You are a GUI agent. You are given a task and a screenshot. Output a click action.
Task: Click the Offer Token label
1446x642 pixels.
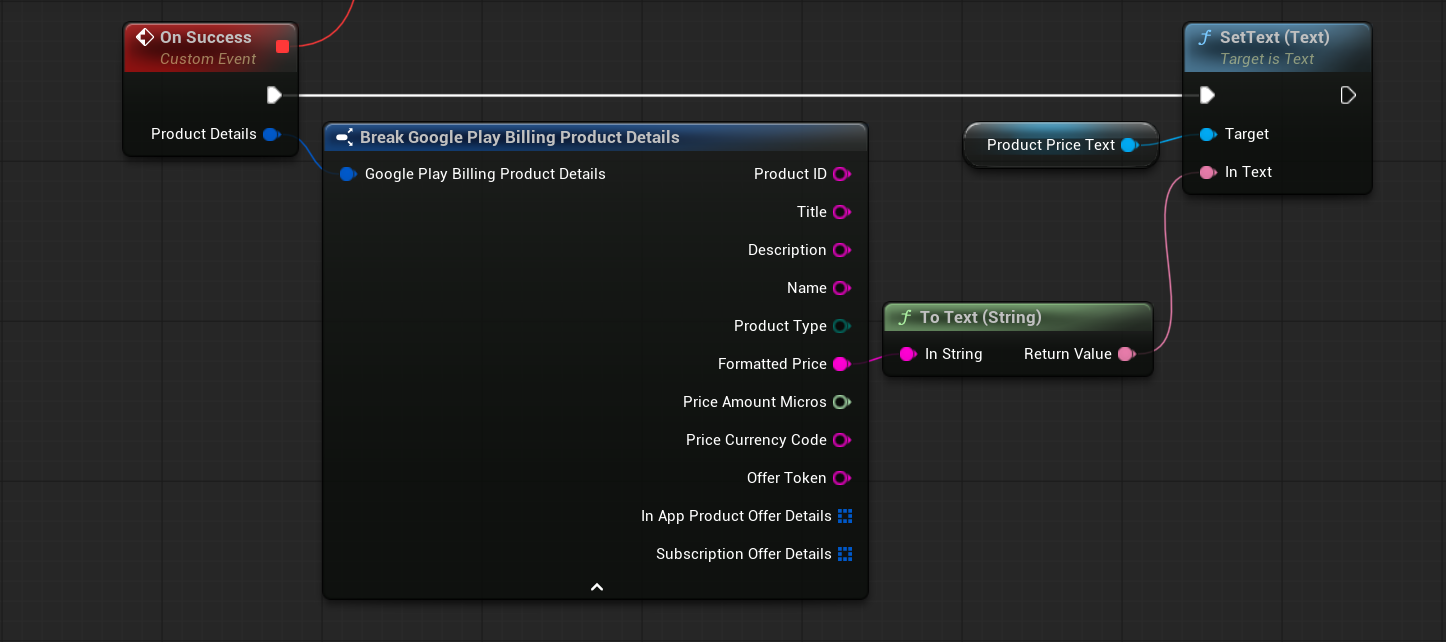[x=787, y=478]
